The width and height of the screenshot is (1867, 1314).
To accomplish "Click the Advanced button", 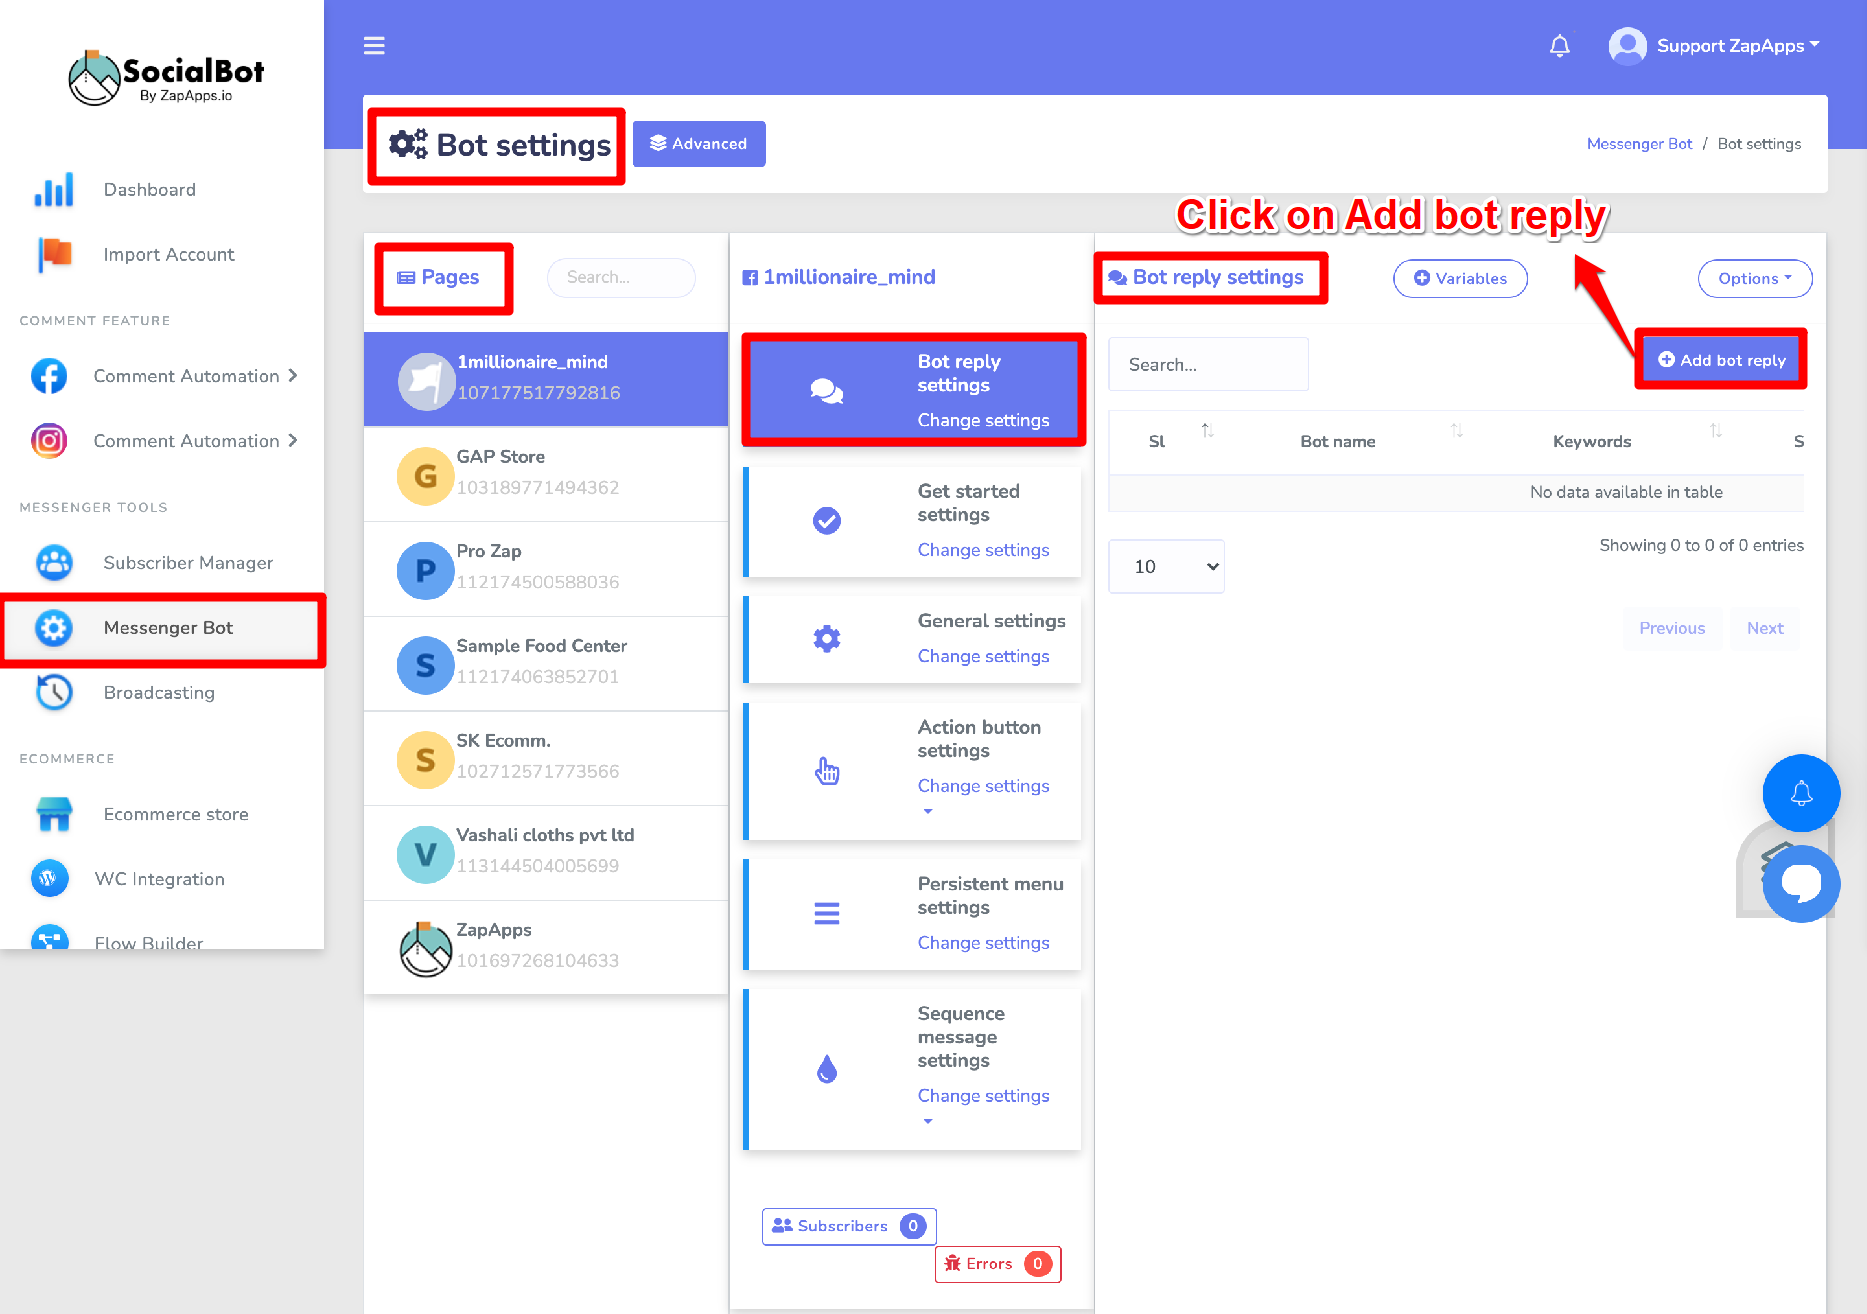I will pos(699,144).
